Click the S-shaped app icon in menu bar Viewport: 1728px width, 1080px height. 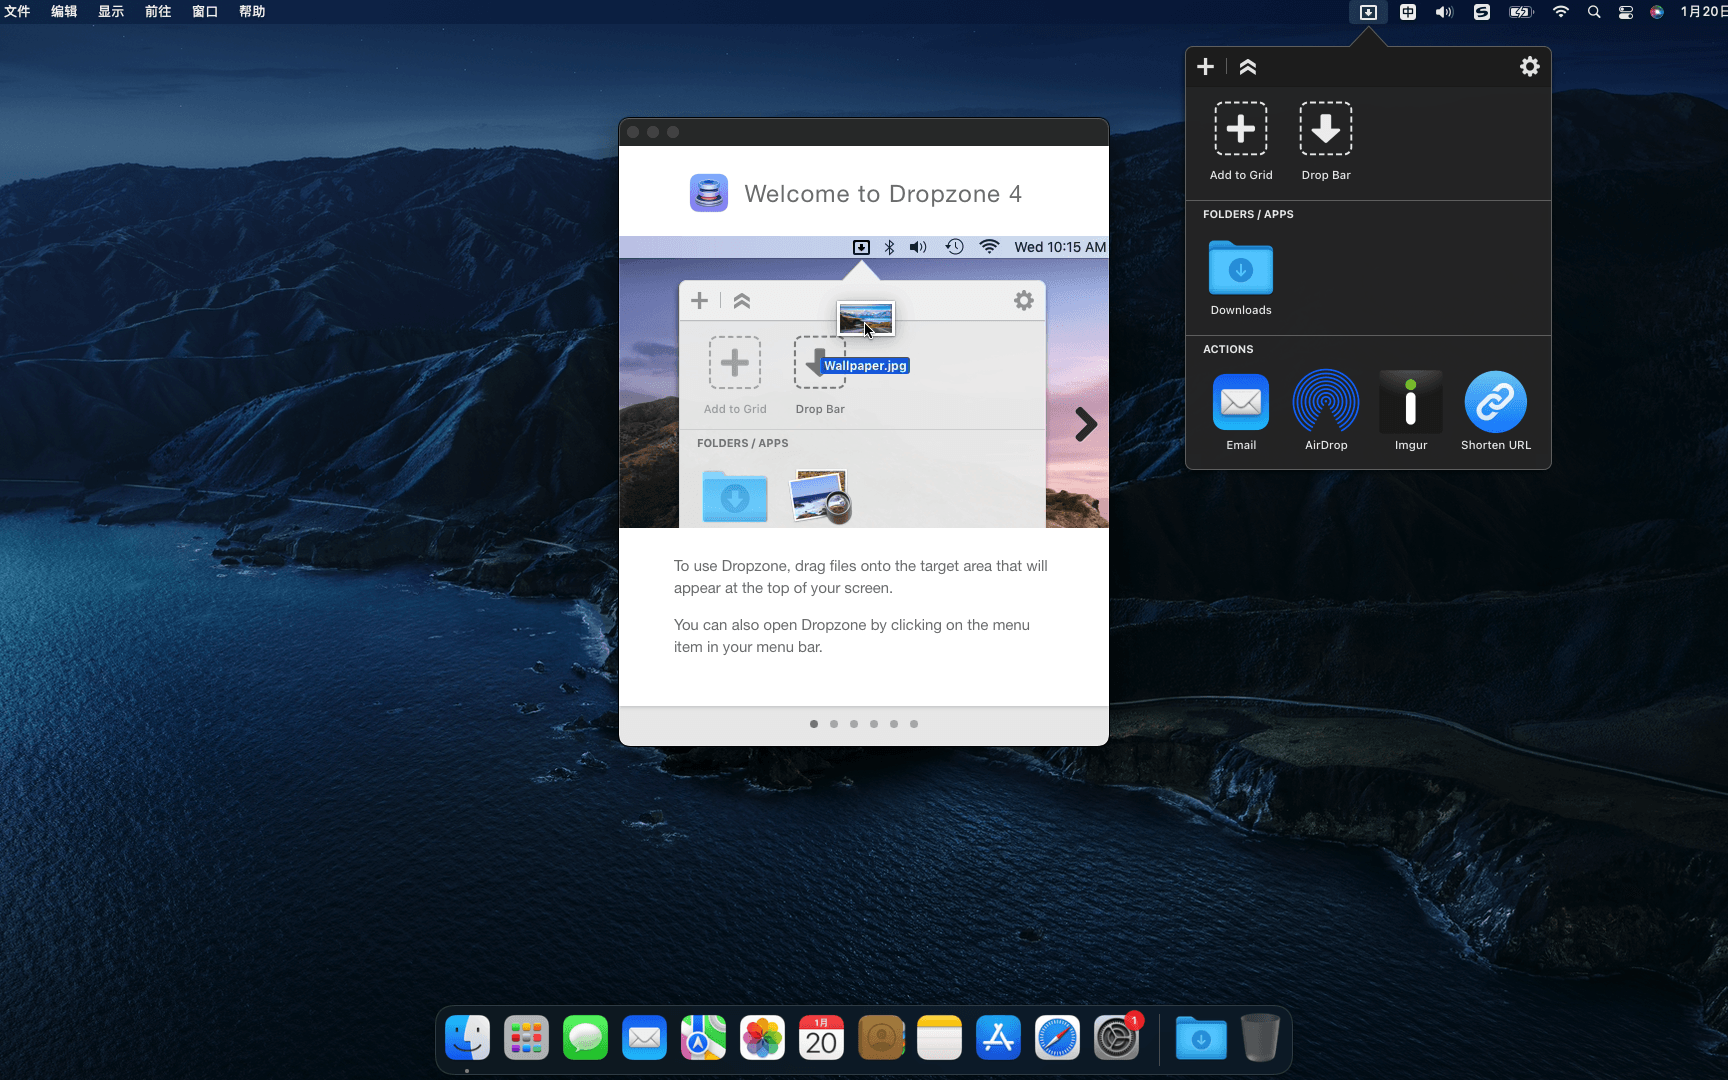point(1482,12)
